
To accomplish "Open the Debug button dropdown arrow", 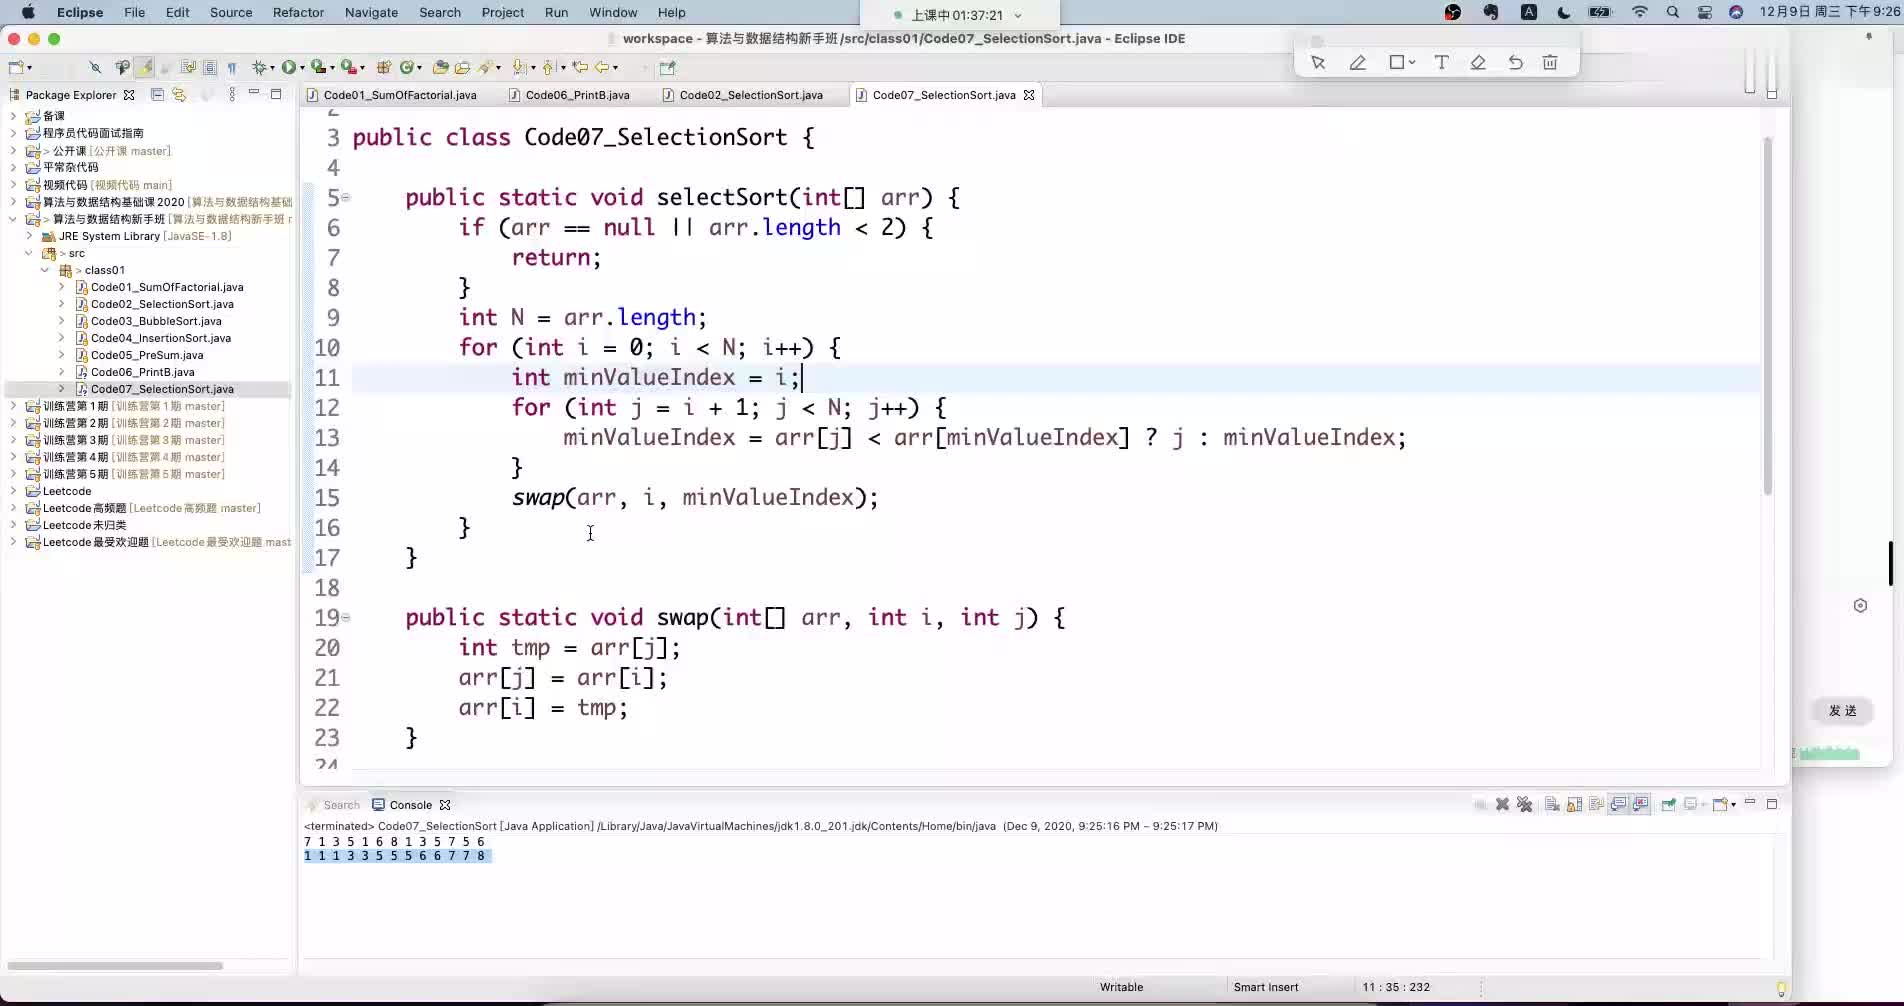I will (x=272, y=67).
